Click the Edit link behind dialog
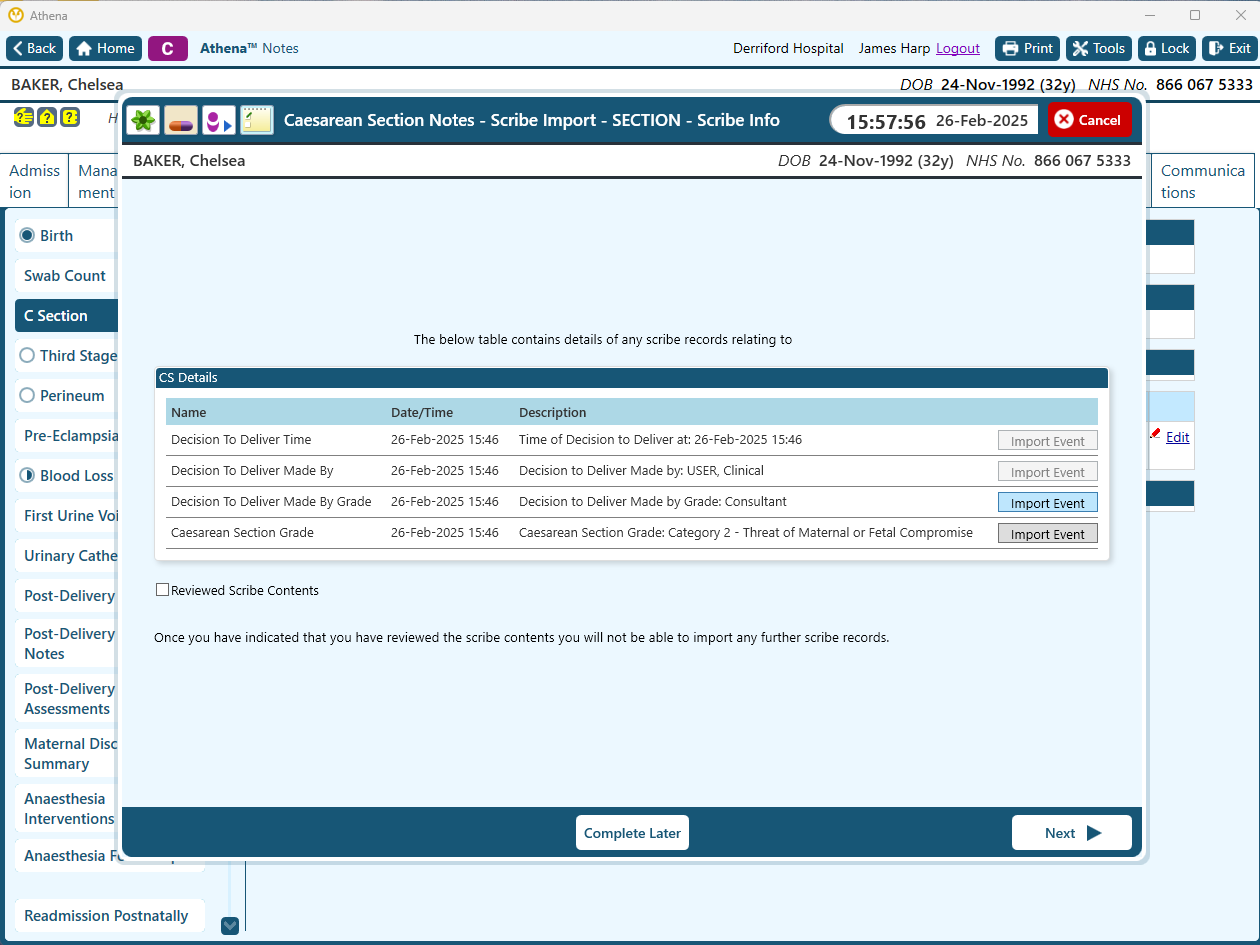 (x=1178, y=437)
